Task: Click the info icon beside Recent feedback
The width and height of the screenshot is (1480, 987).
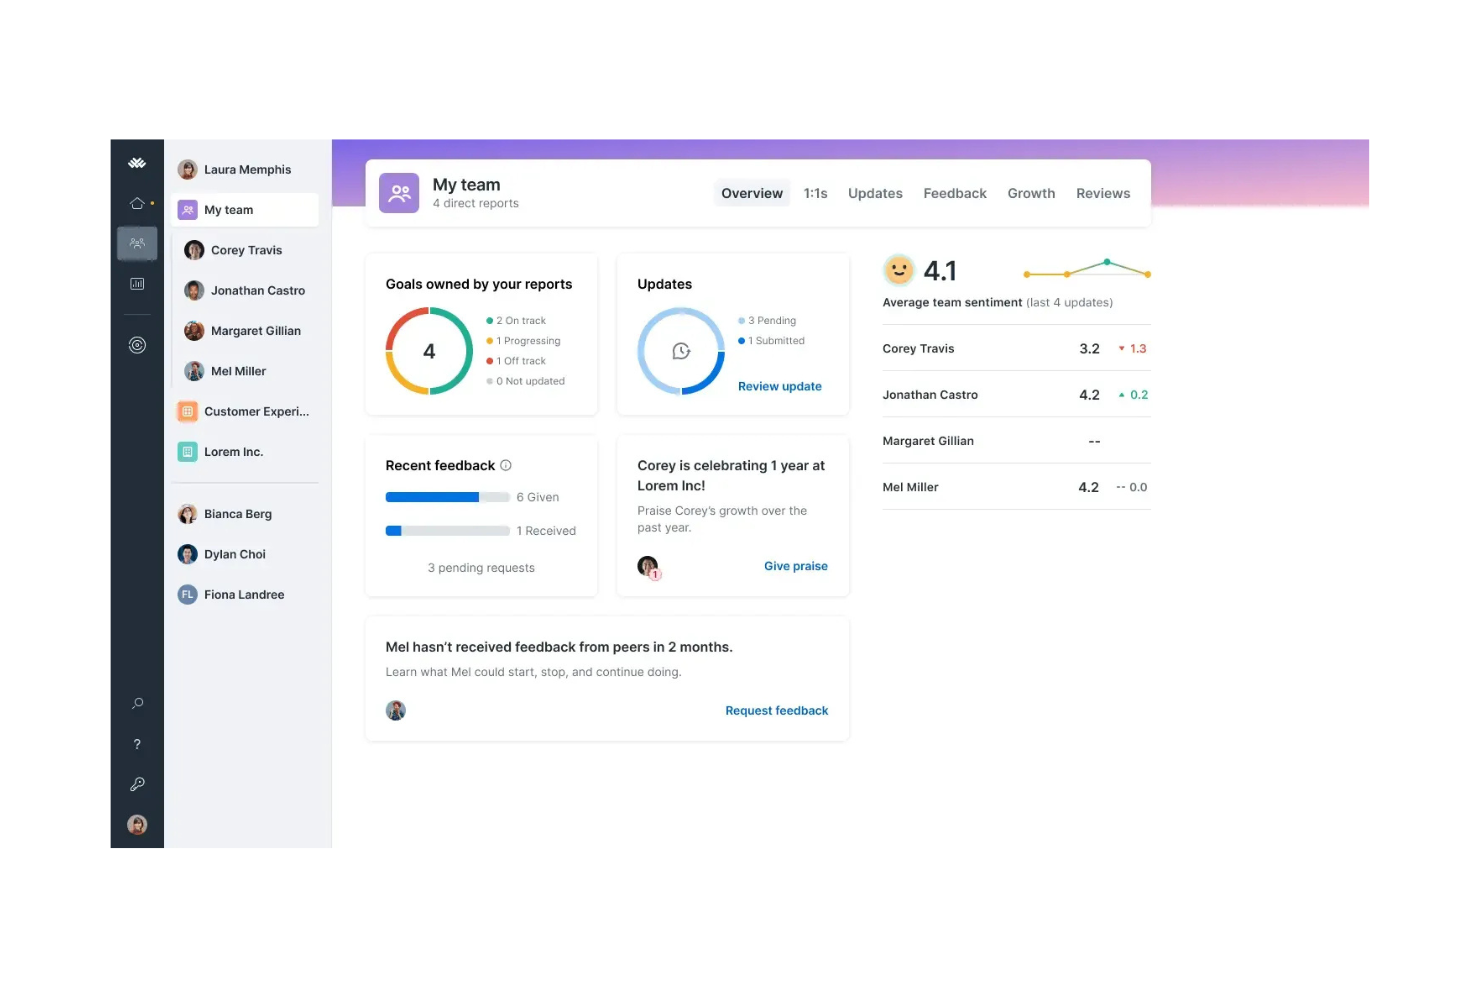Action: [x=506, y=465]
